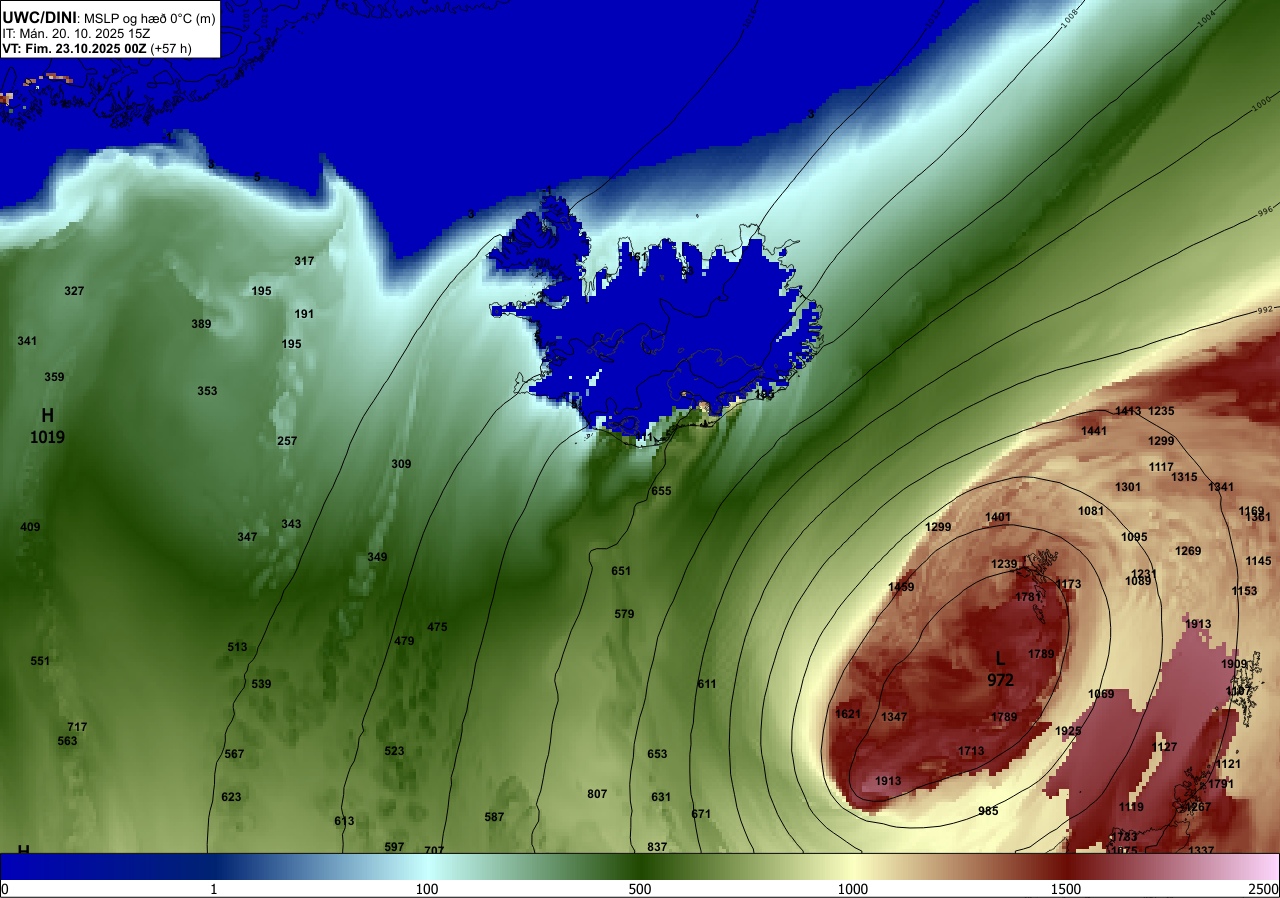Click the value 1925 on the map
Image resolution: width=1280 pixels, height=898 pixels.
(x=1068, y=731)
